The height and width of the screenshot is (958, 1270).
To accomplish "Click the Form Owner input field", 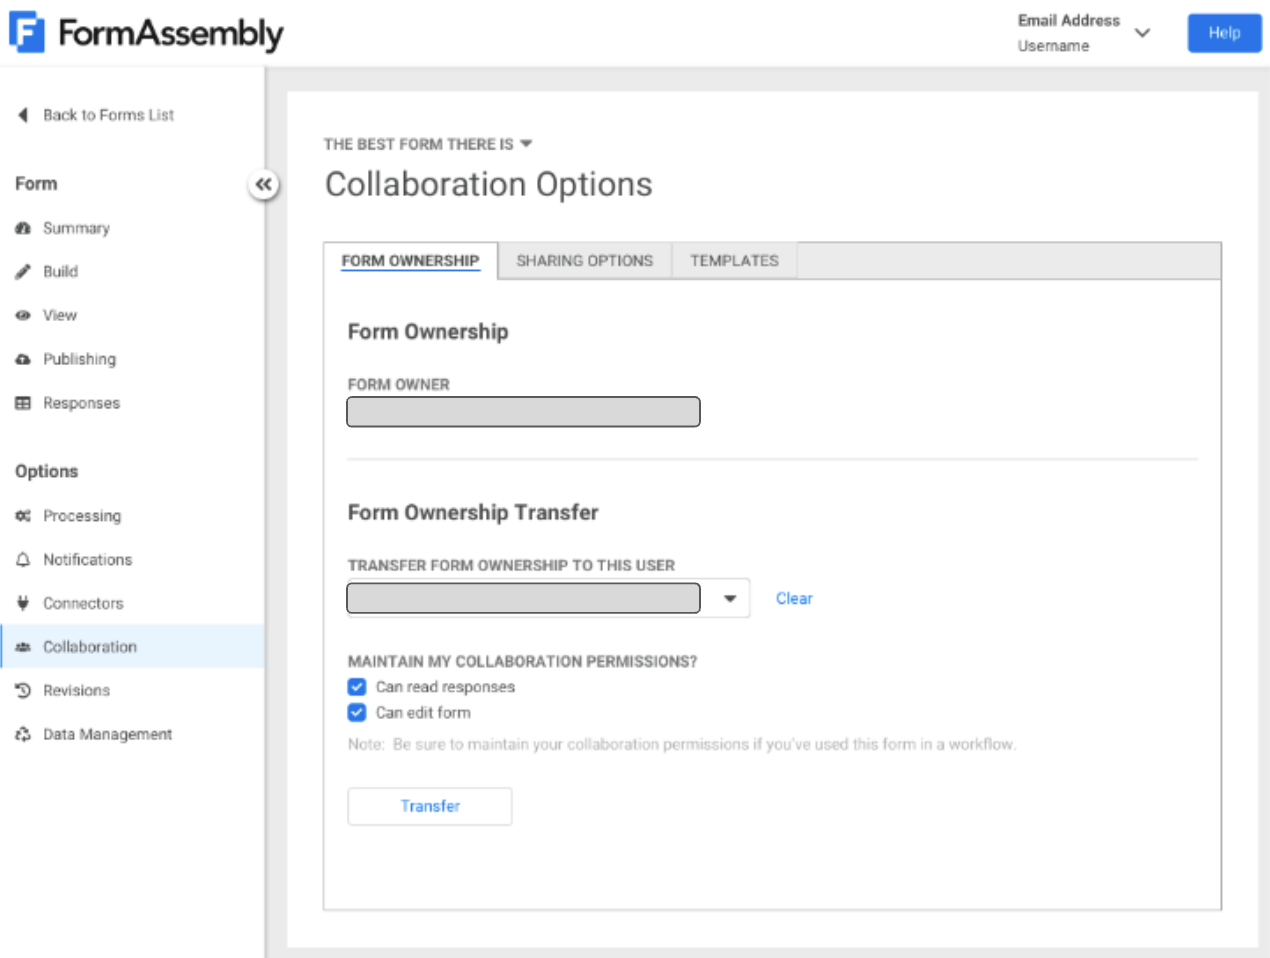I will [x=523, y=412].
